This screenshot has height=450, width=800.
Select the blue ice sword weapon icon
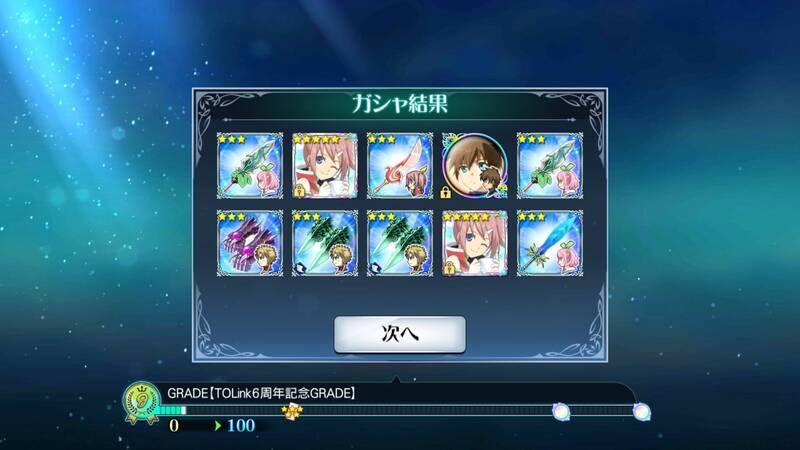click(549, 243)
